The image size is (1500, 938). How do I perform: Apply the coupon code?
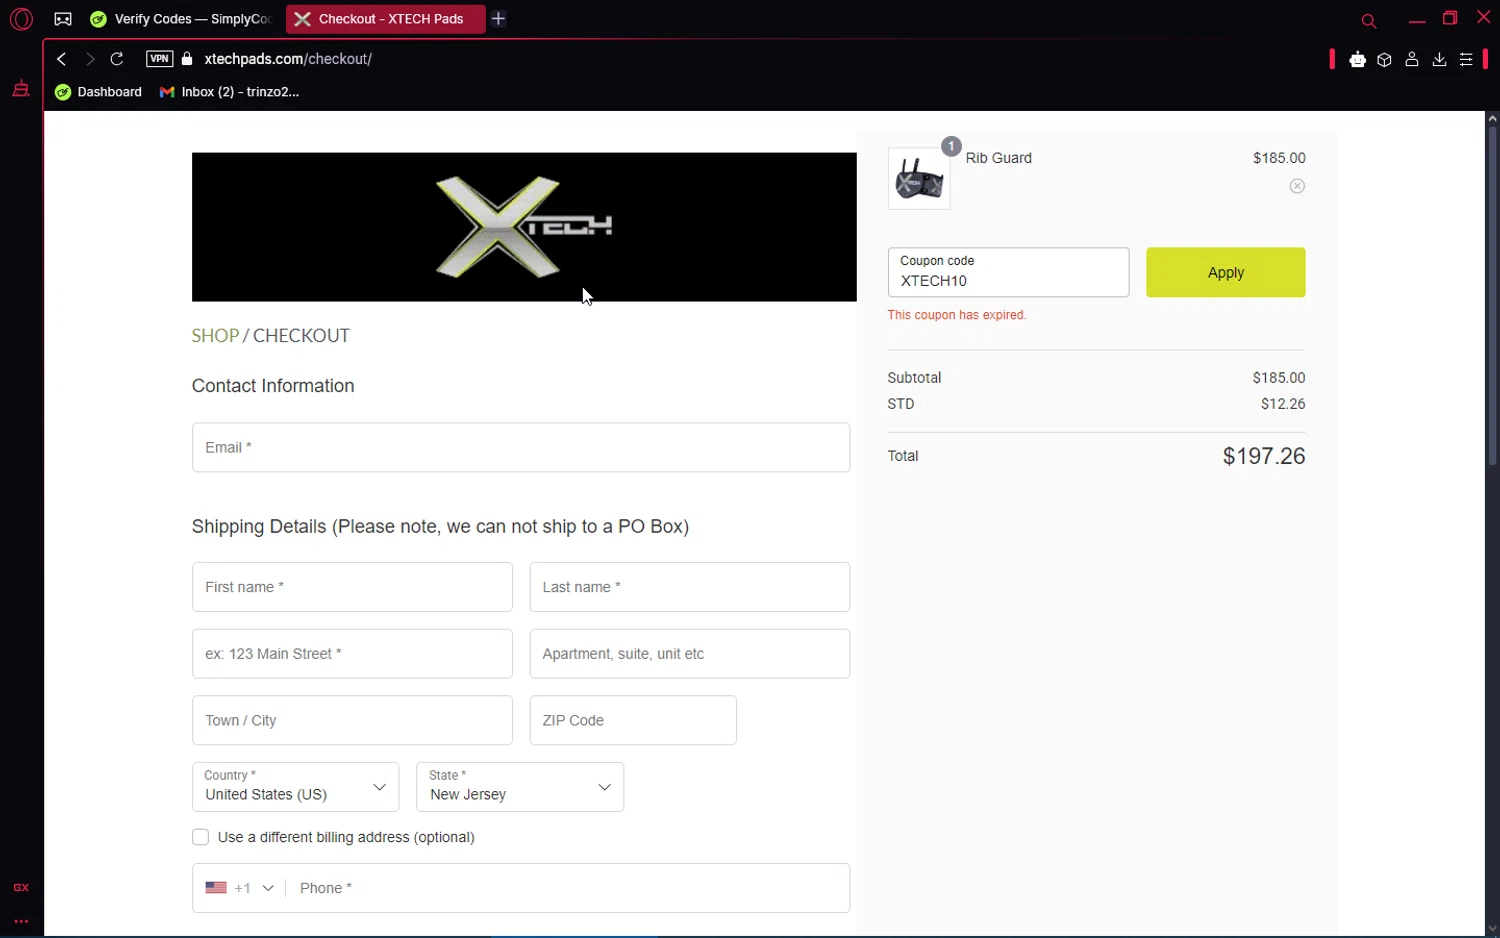tap(1225, 272)
